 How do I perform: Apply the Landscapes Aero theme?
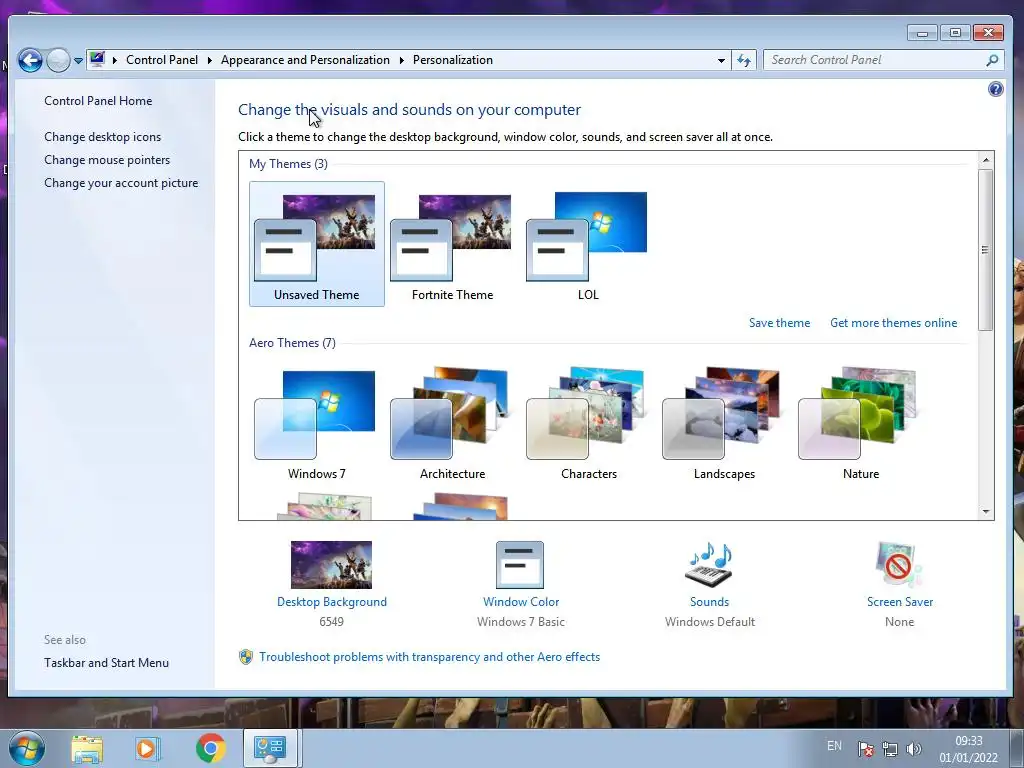724,423
